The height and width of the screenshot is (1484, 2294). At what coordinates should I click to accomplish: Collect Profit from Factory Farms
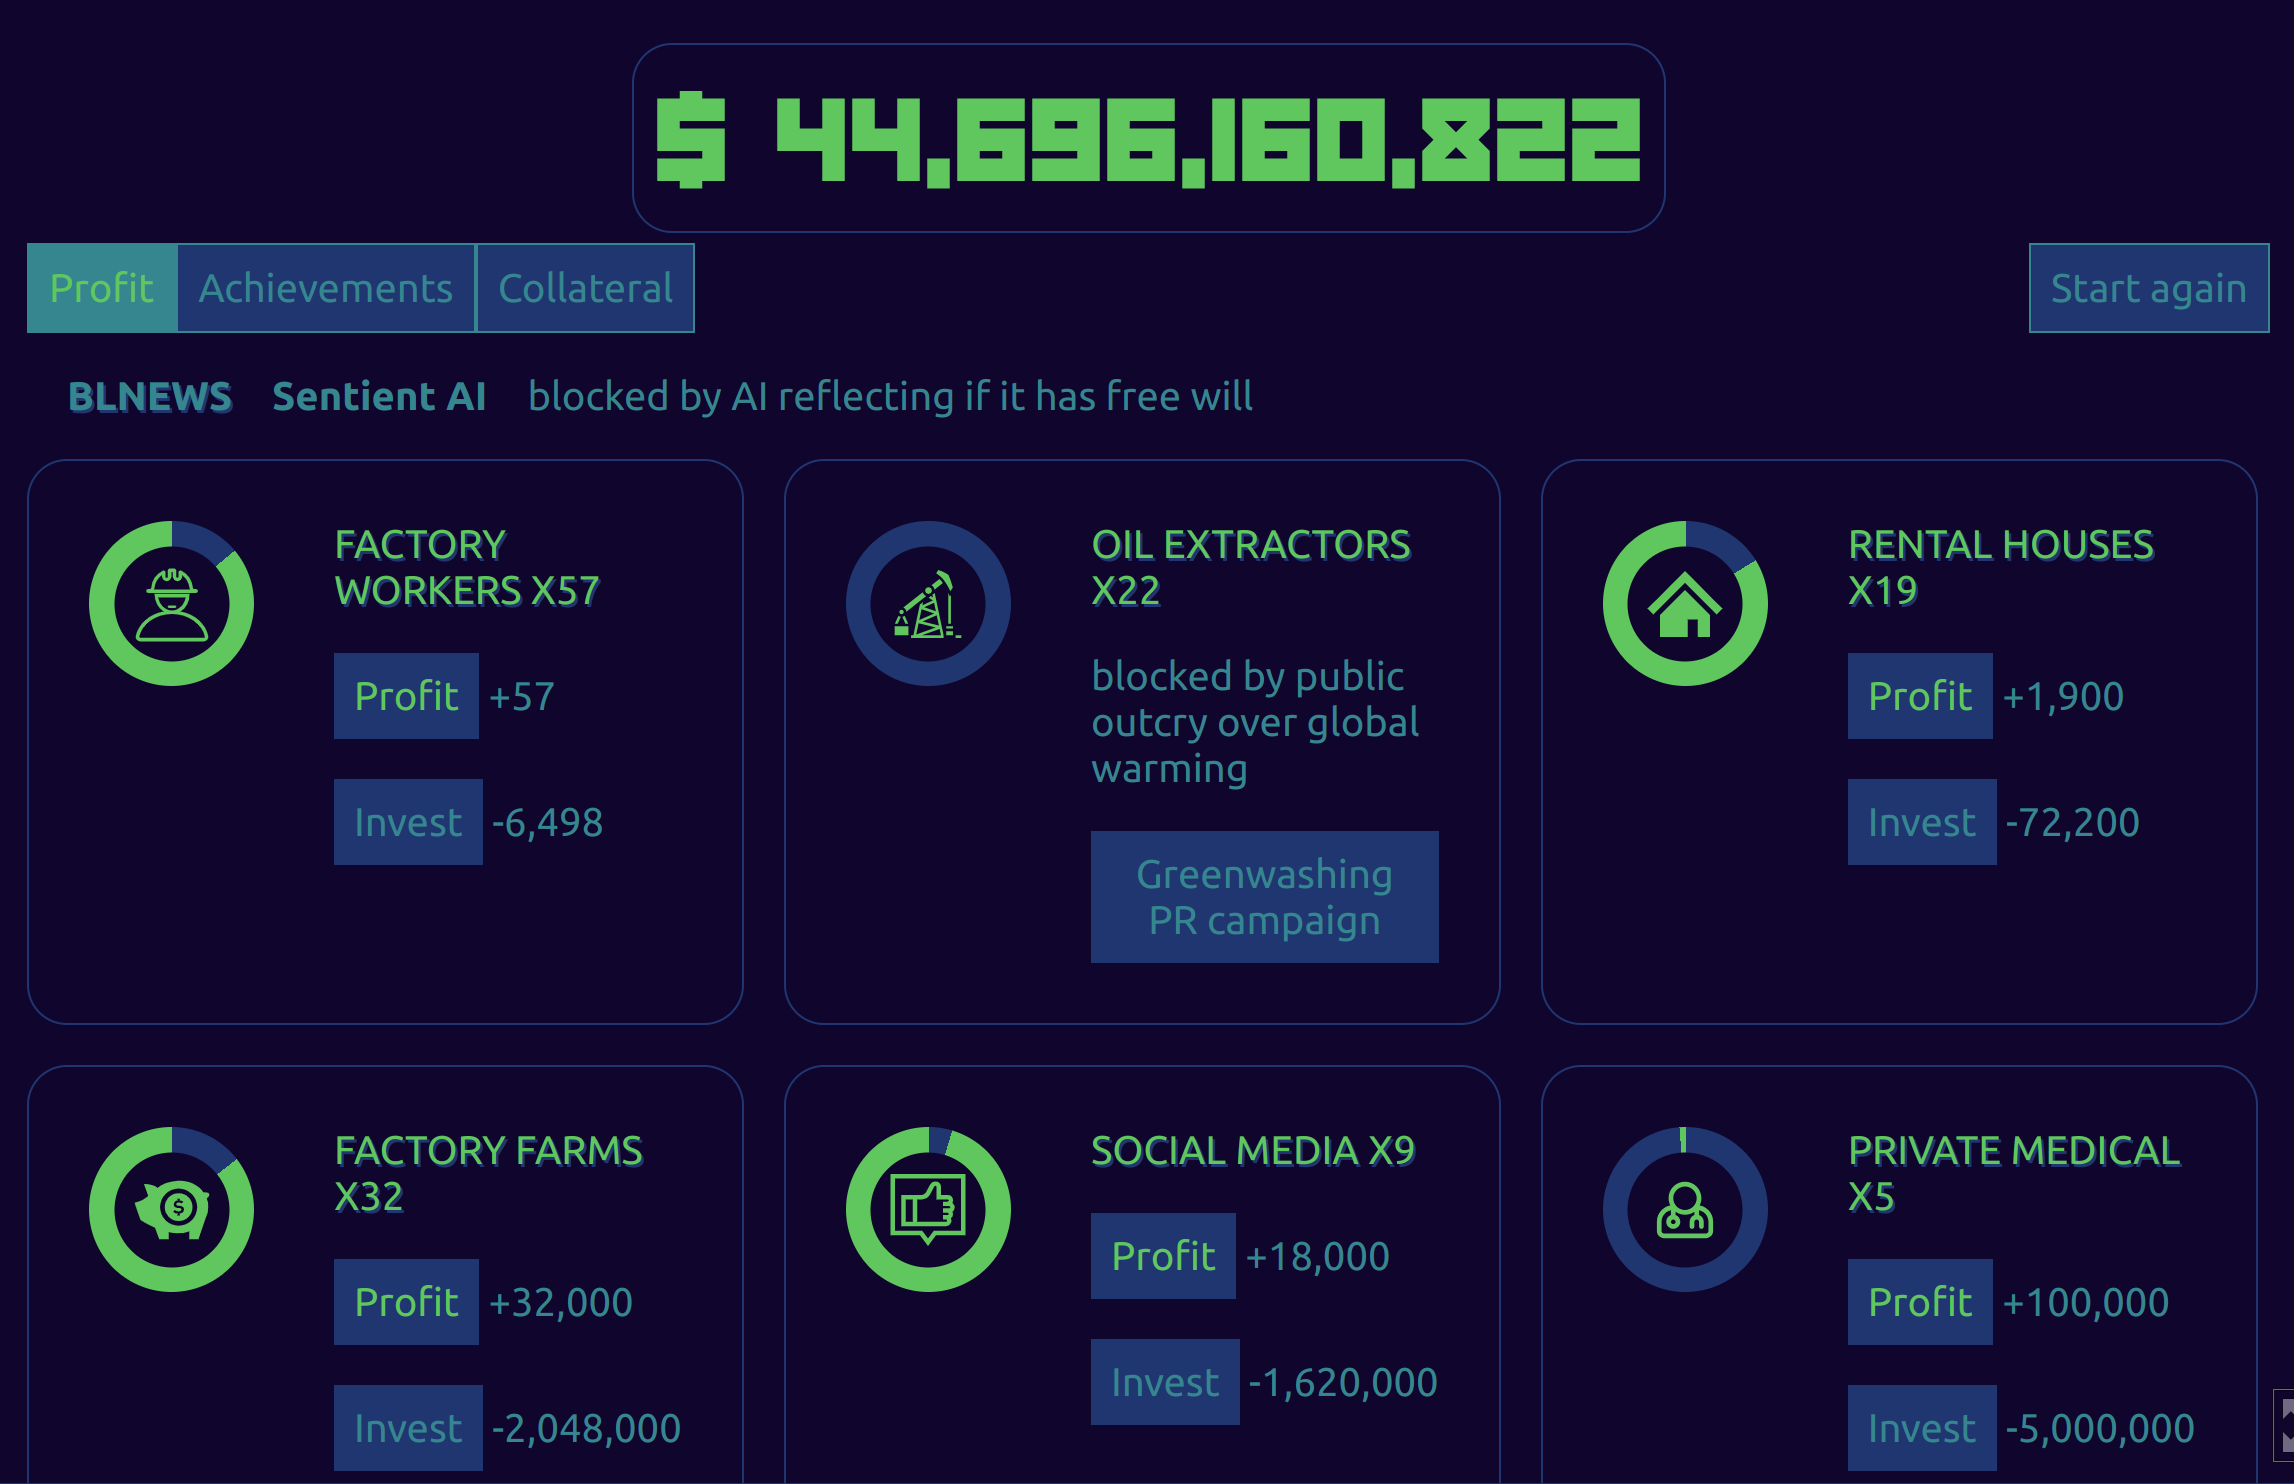point(406,1302)
